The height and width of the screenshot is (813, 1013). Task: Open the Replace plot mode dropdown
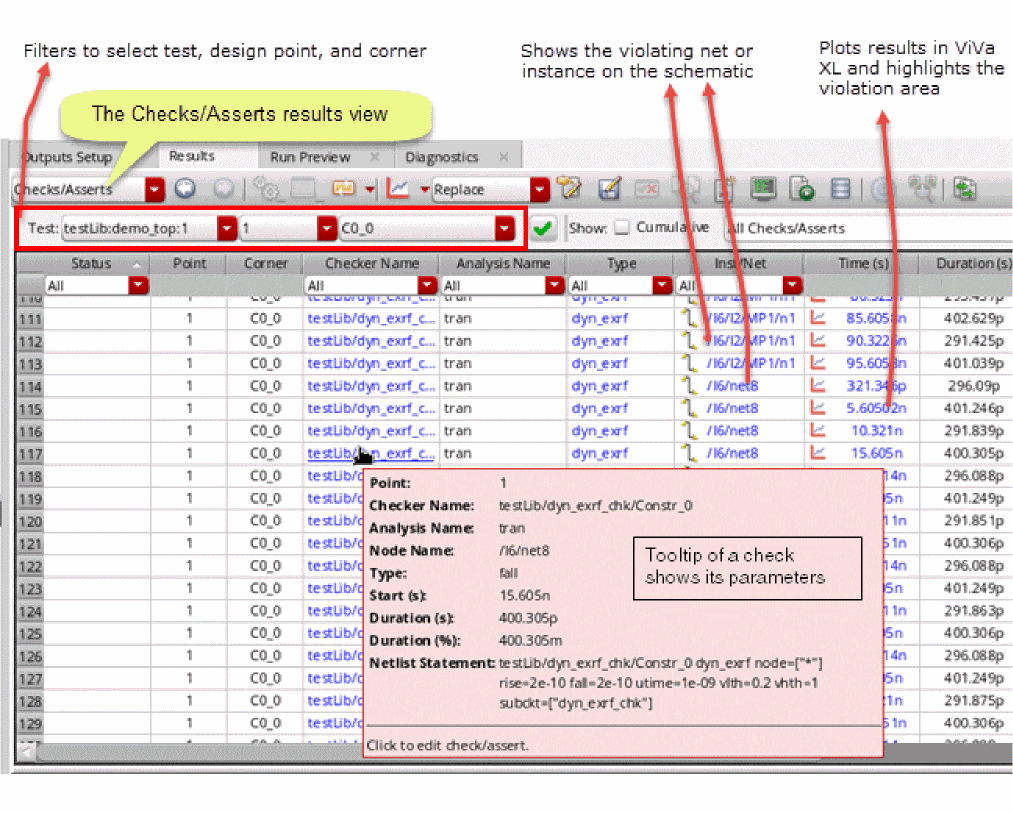540,189
